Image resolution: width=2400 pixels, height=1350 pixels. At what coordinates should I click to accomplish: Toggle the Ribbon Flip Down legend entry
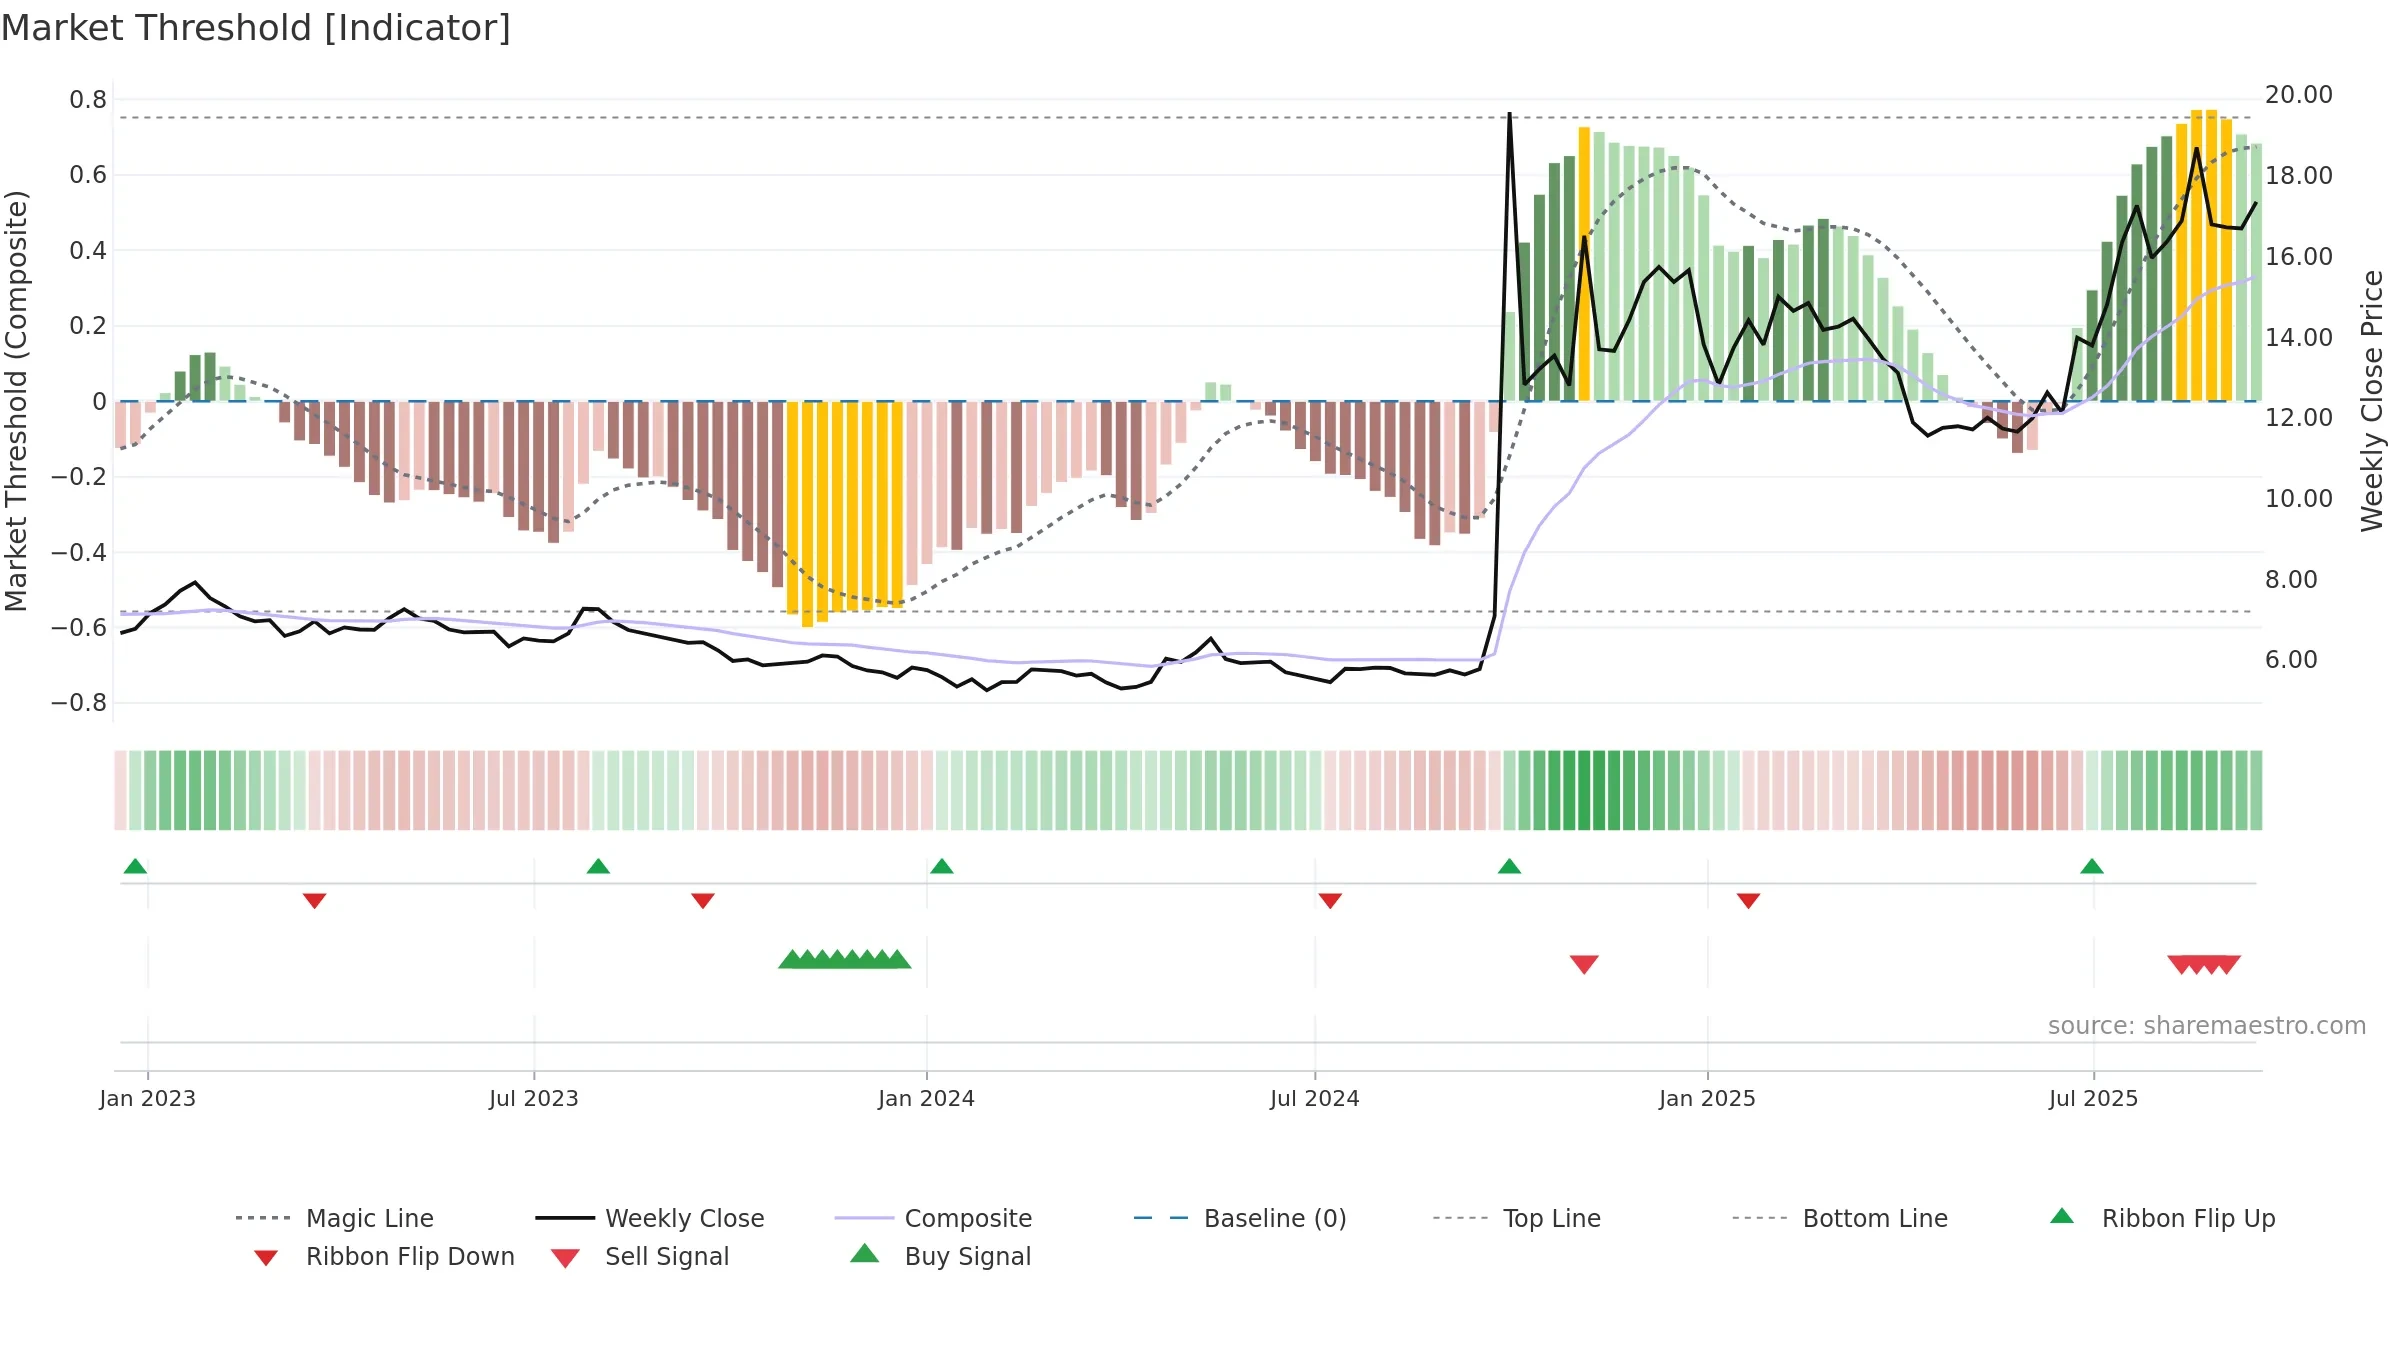384,1256
